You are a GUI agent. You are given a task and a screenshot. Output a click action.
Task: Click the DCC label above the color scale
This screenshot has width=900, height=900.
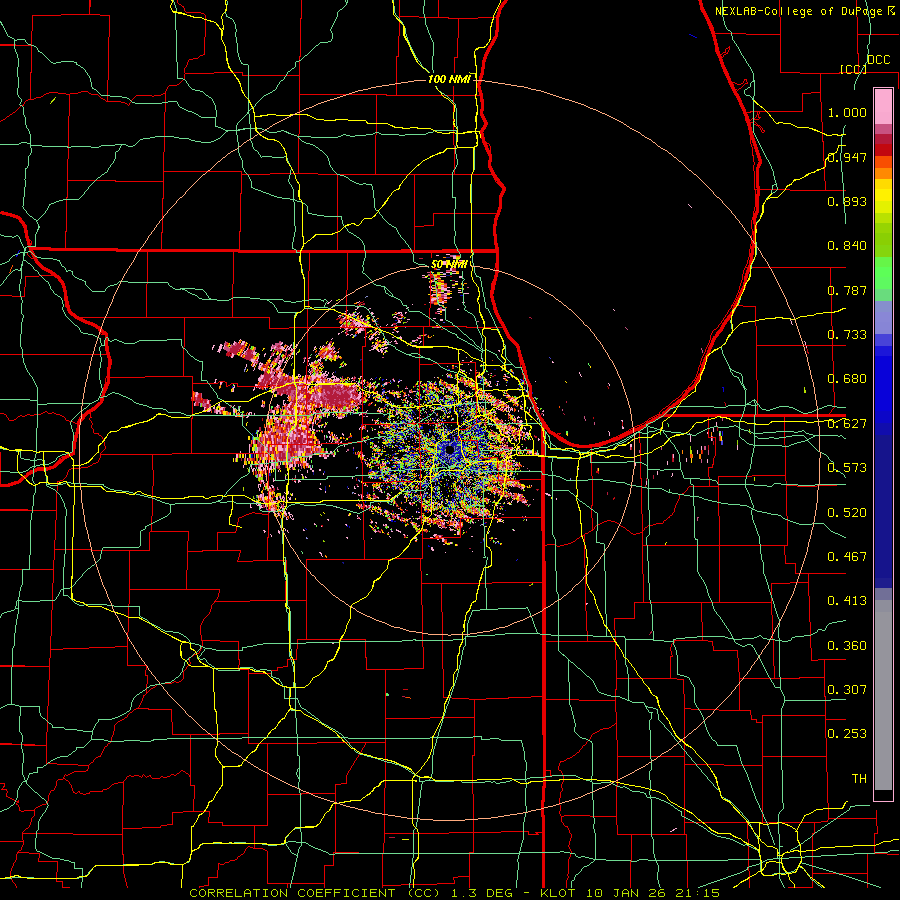click(878, 60)
